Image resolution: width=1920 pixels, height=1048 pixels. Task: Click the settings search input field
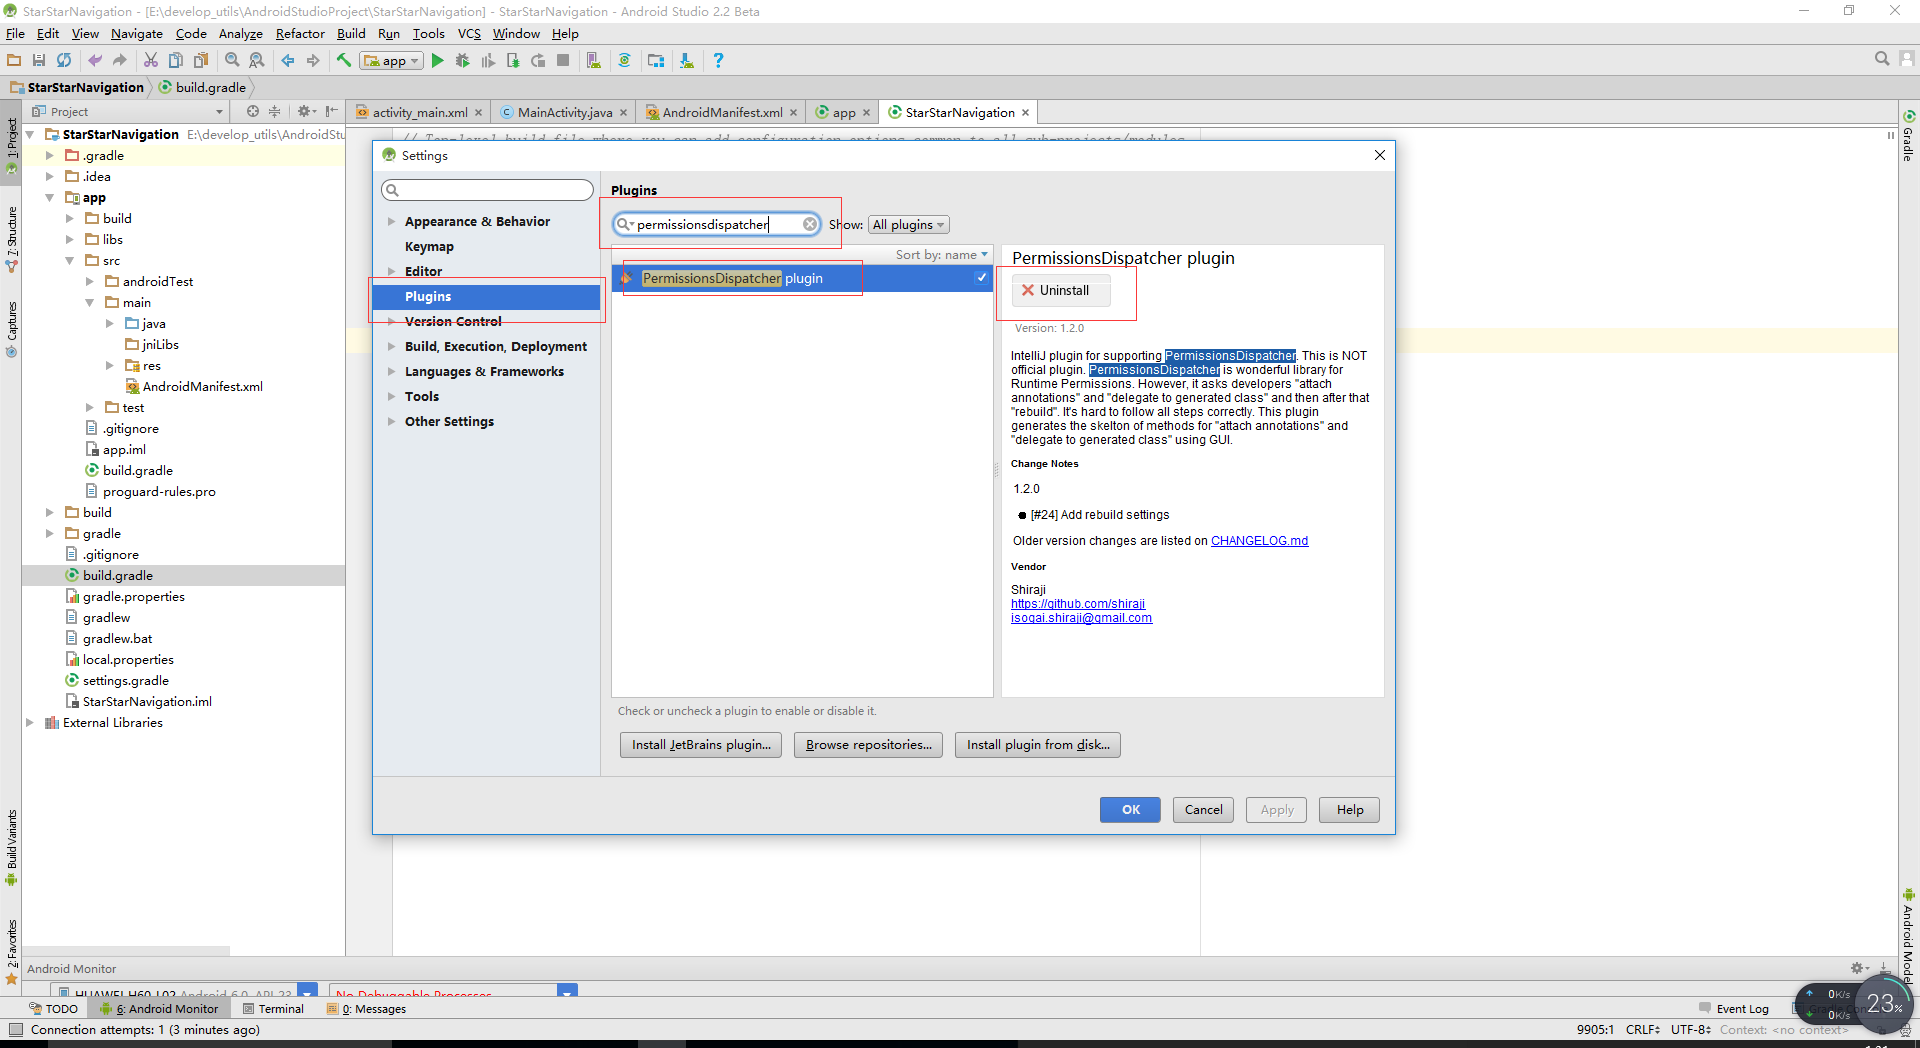click(x=488, y=190)
